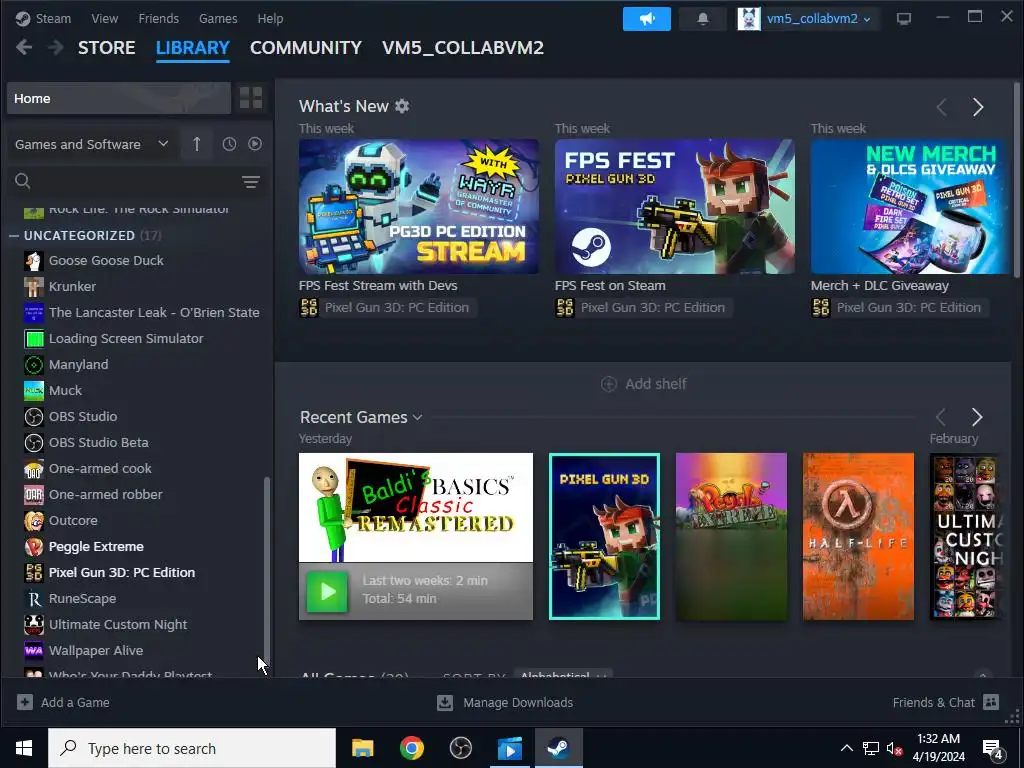The height and width of the screenshot is (768, 1024).
Task: Click the Outcore game icon
Action: coord(34,520)
